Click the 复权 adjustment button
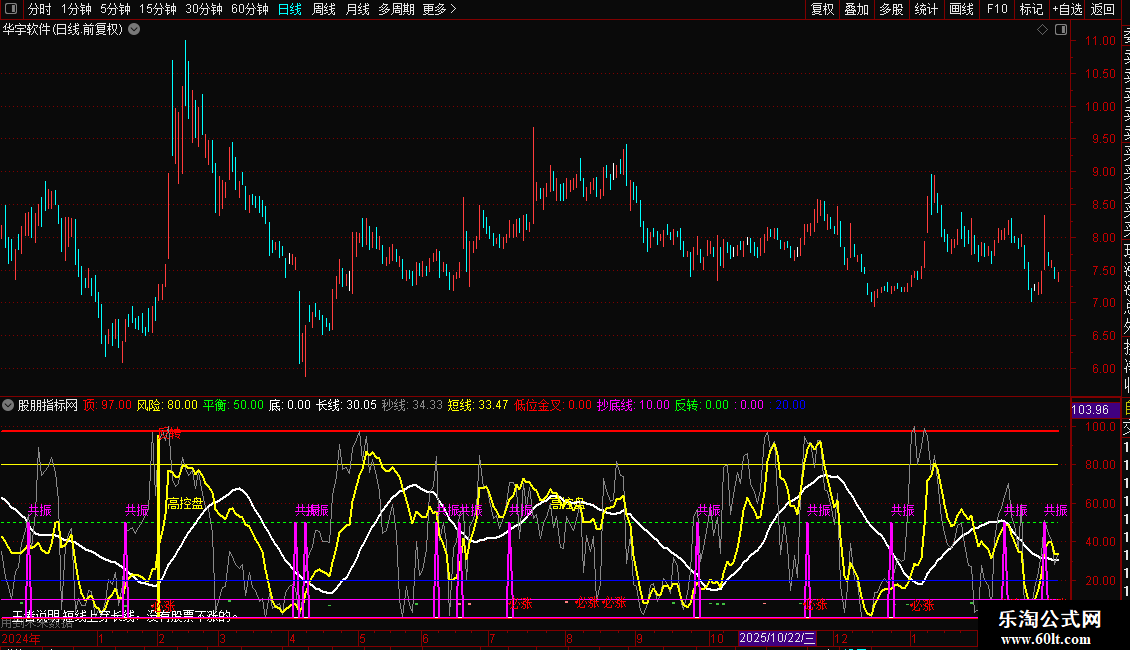The image size is (1130, 650). 822,9
